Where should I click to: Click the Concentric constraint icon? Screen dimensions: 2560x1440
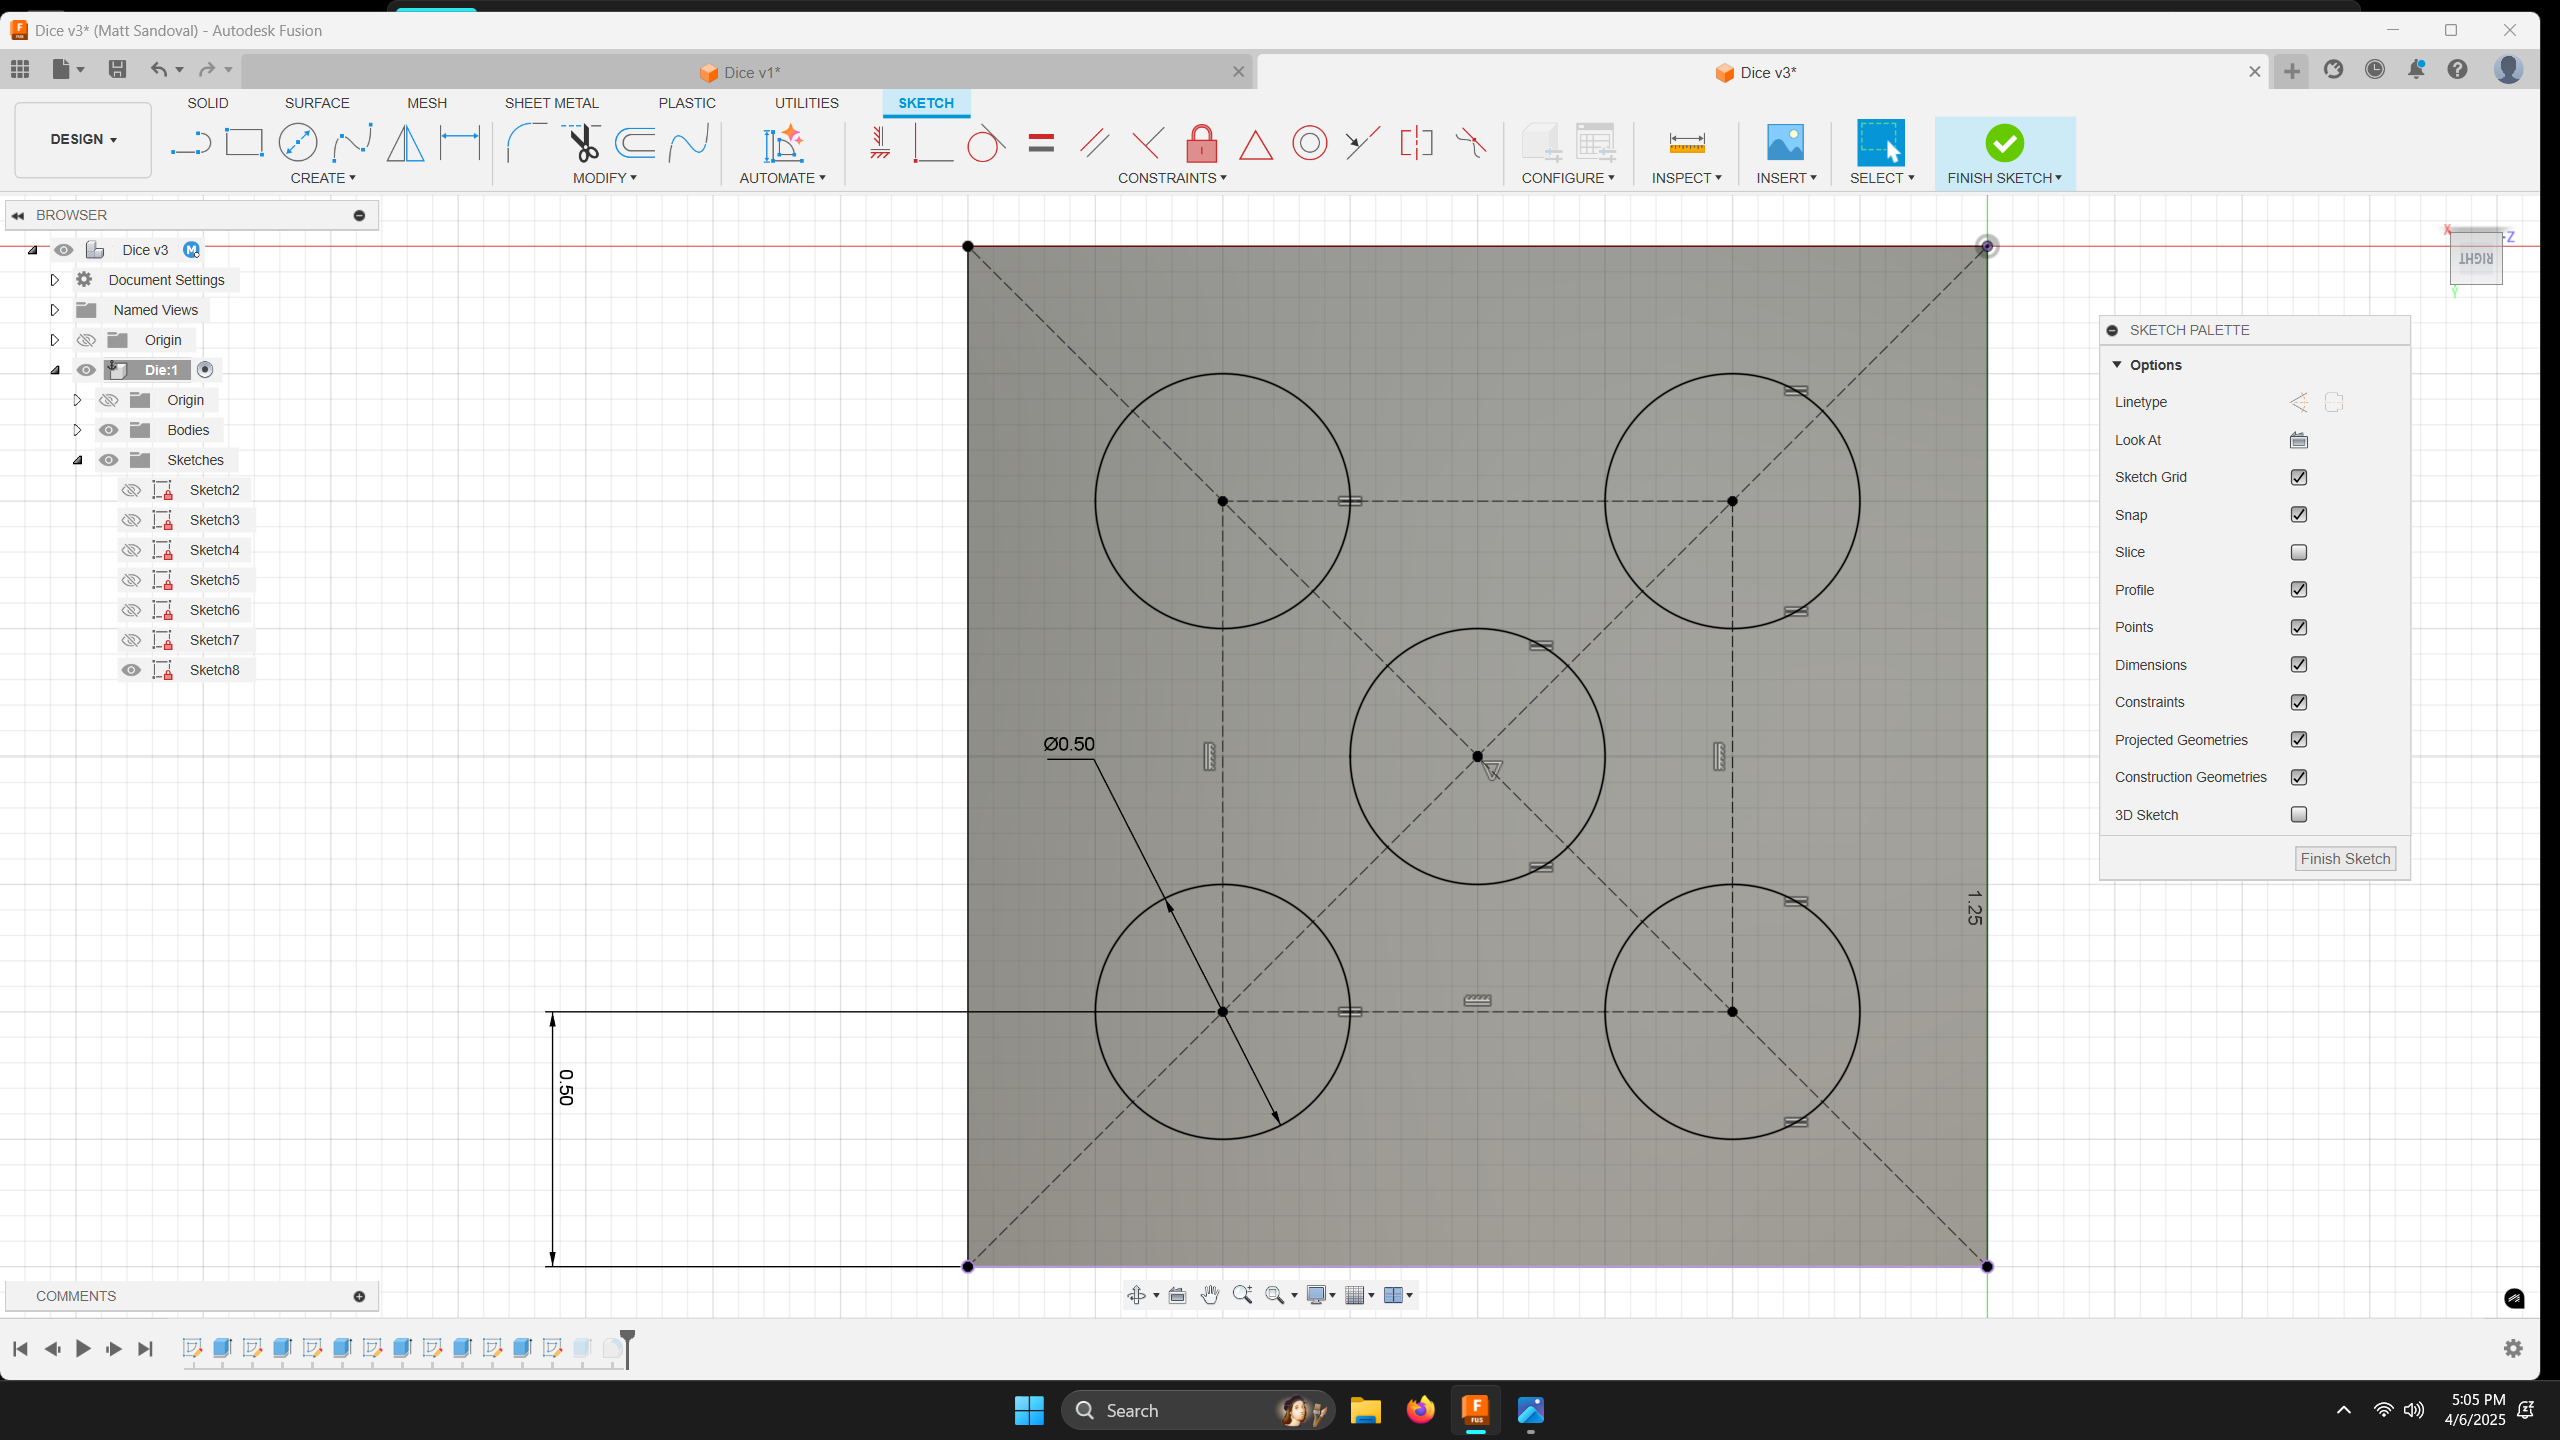pyautogui.click(x=1309, y=143)
